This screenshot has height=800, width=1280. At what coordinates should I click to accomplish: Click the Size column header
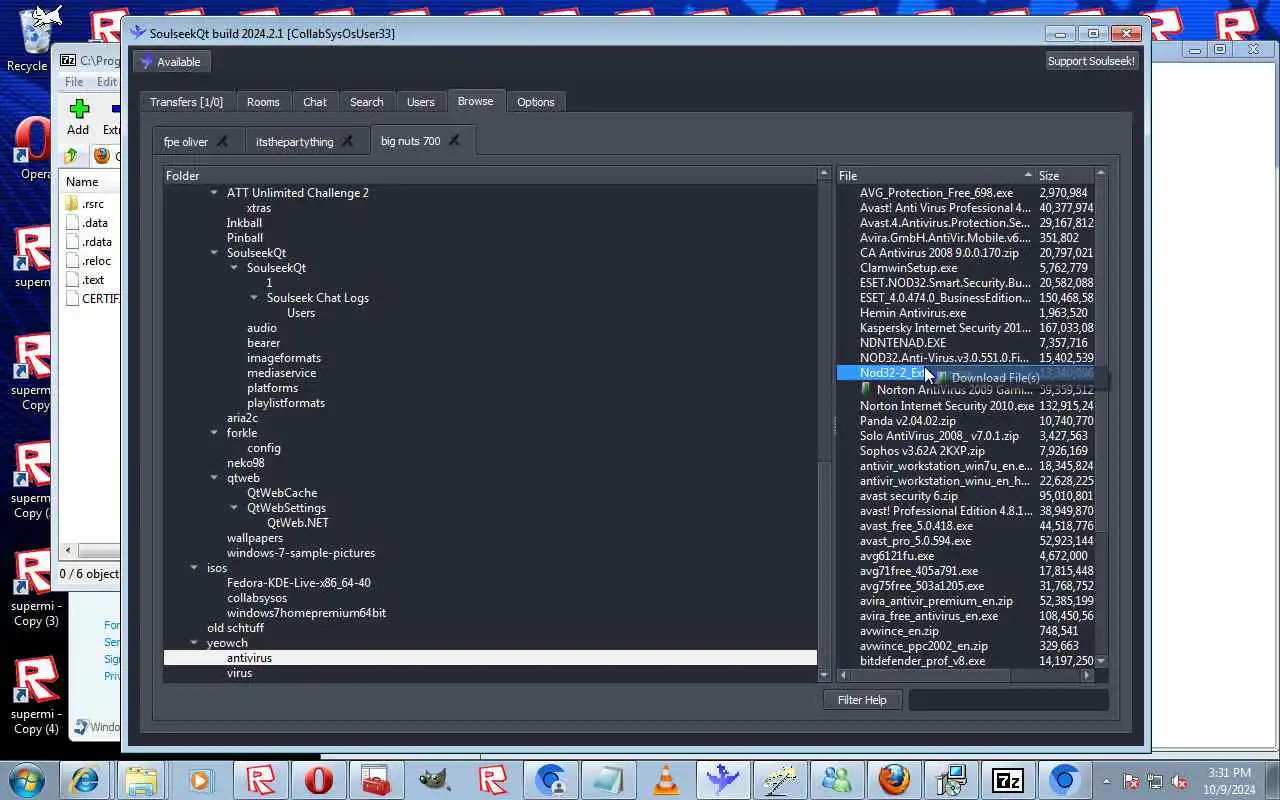(1064, 176)
